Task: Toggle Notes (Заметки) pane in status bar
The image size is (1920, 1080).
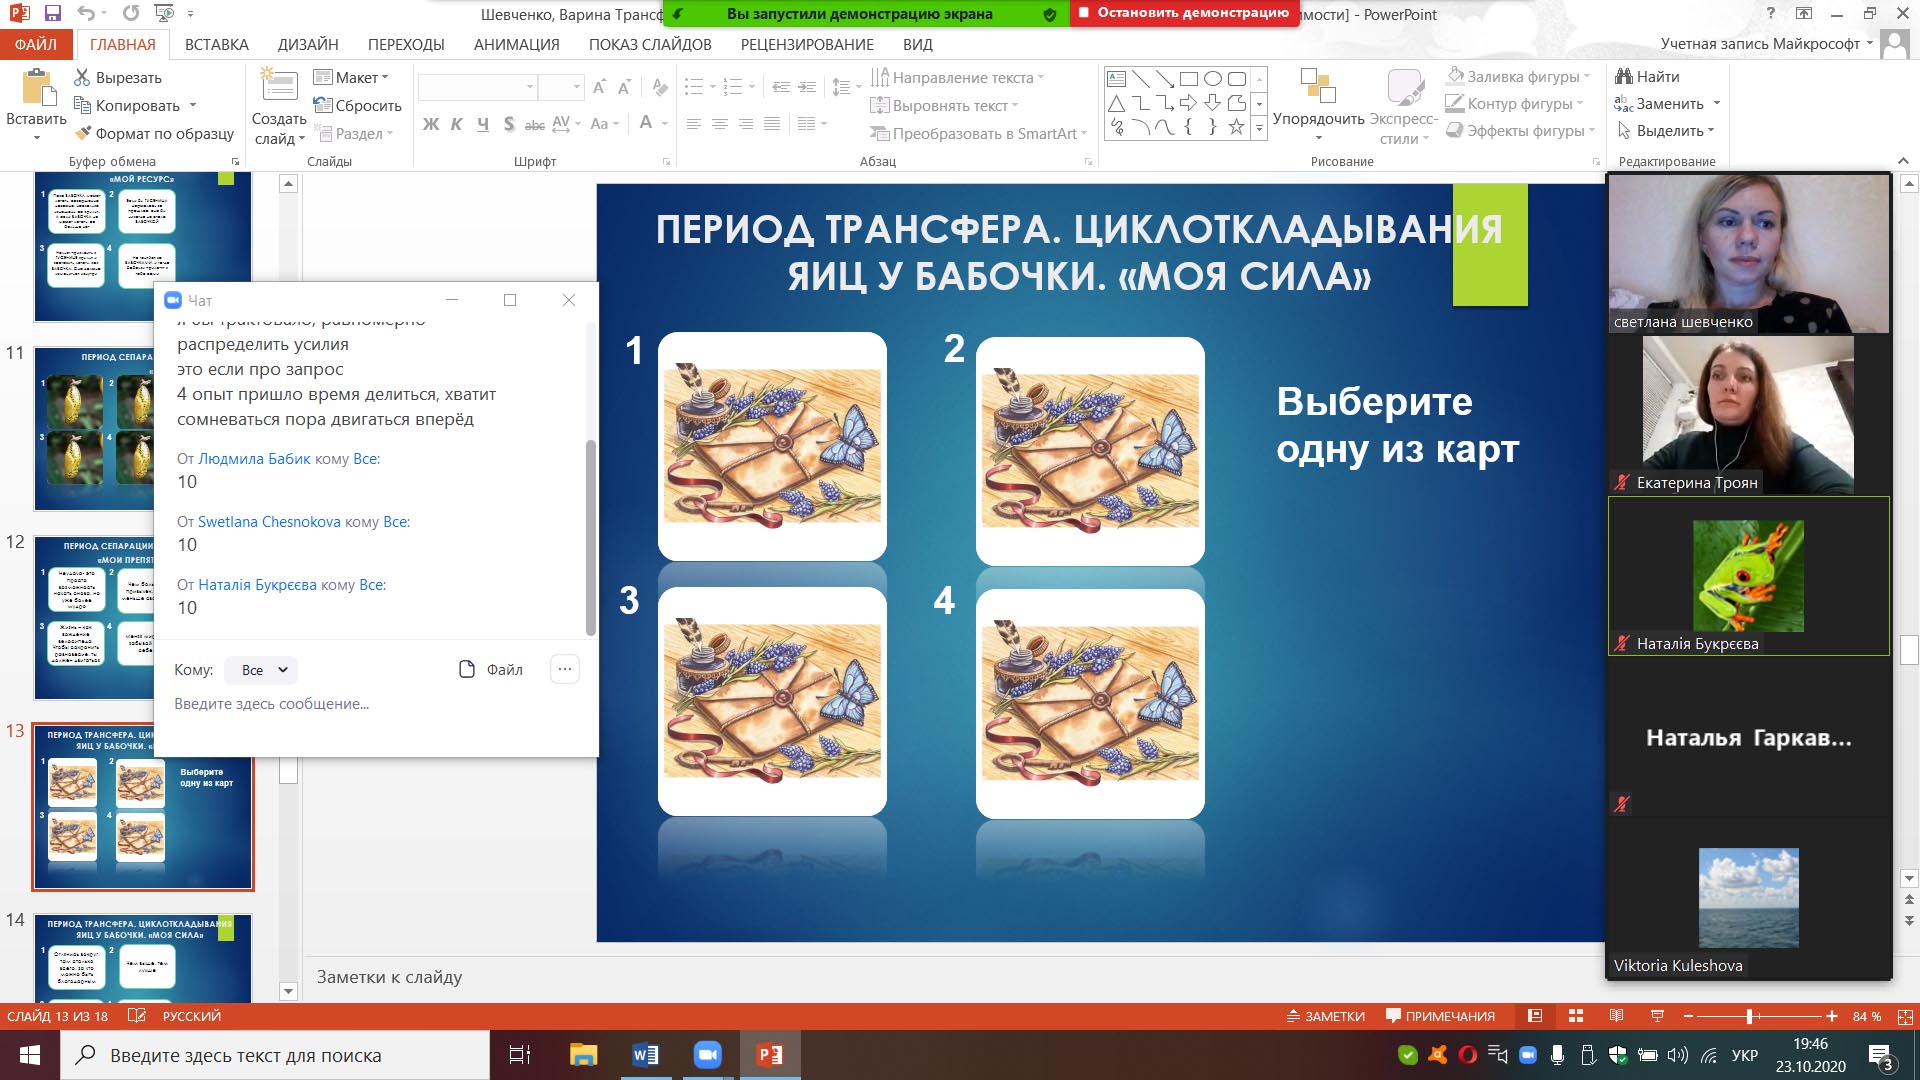Action: (x=1326, y=1016)
